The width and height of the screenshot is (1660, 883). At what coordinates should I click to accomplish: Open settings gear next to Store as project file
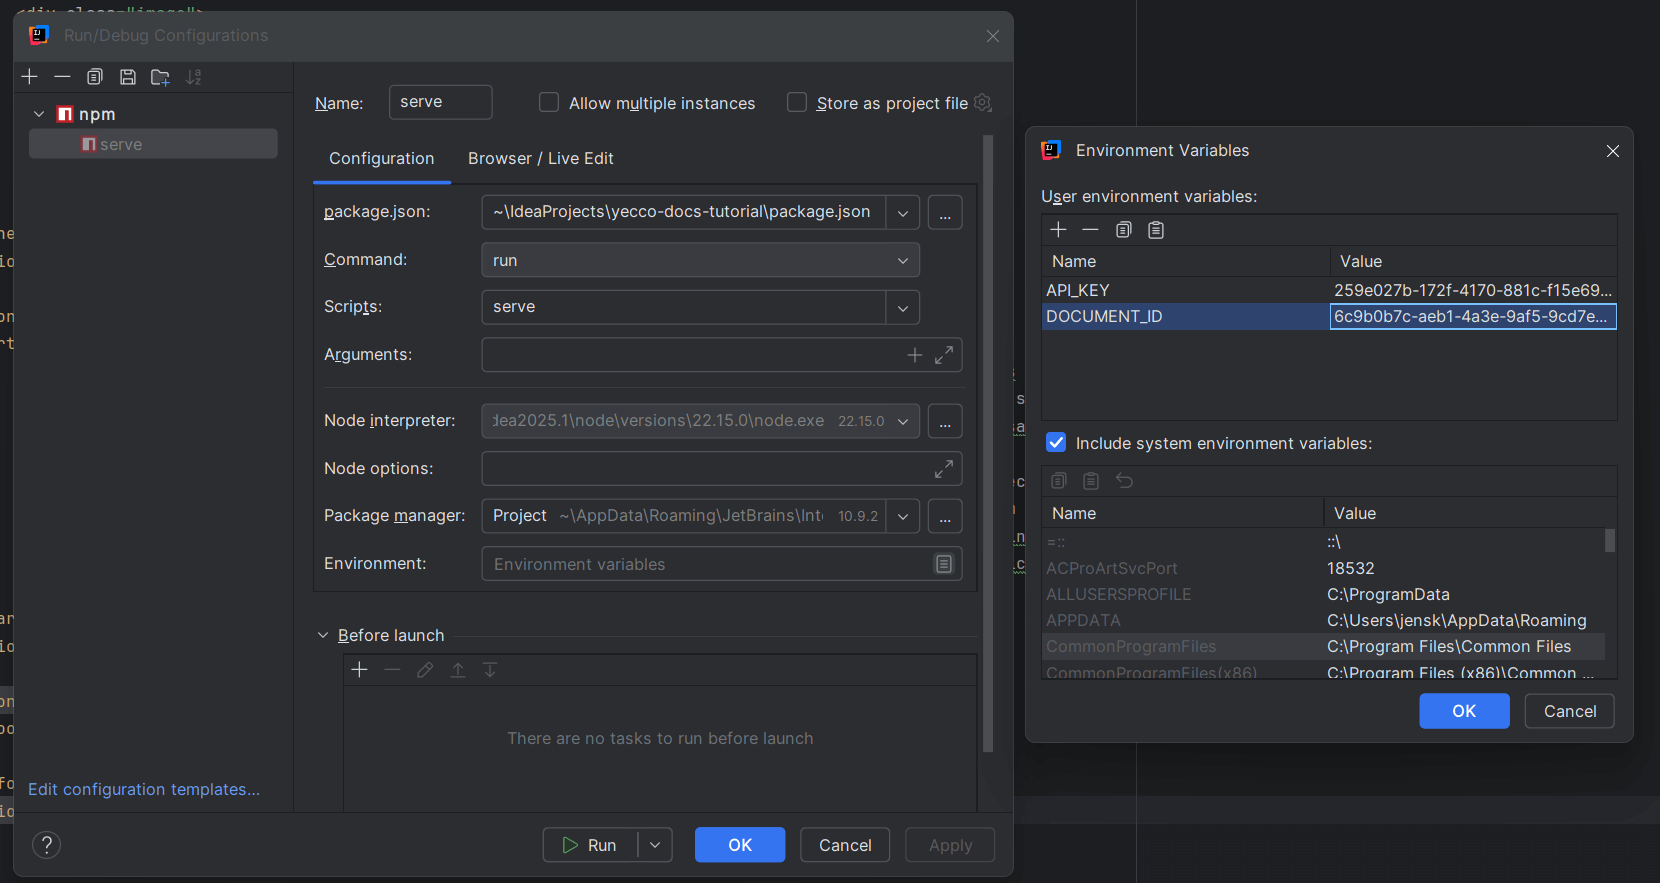983,103
